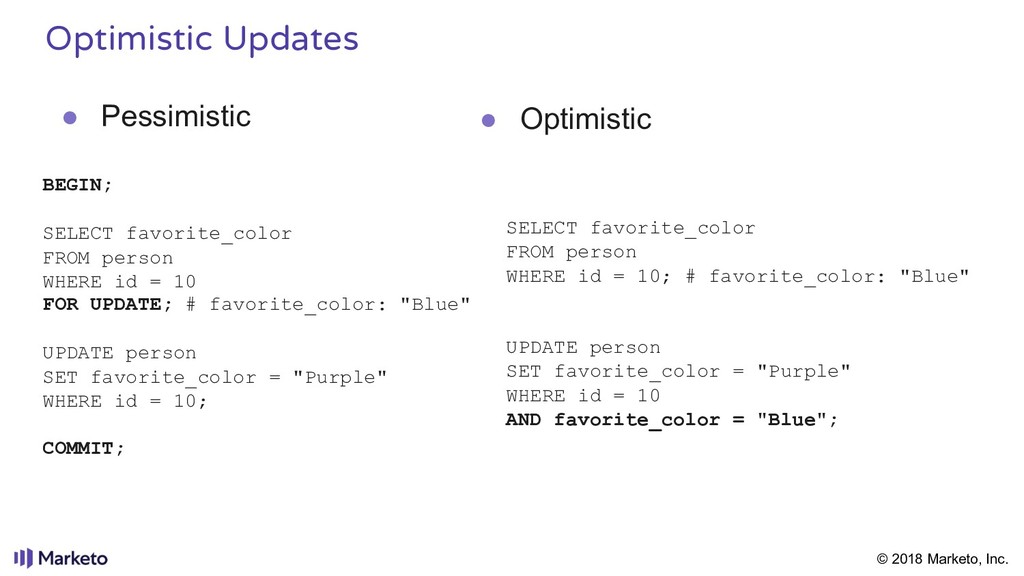The image size is (1024, 576).
Task: Click the bold COMMIT; statement
Action: (x=83, y=448)
